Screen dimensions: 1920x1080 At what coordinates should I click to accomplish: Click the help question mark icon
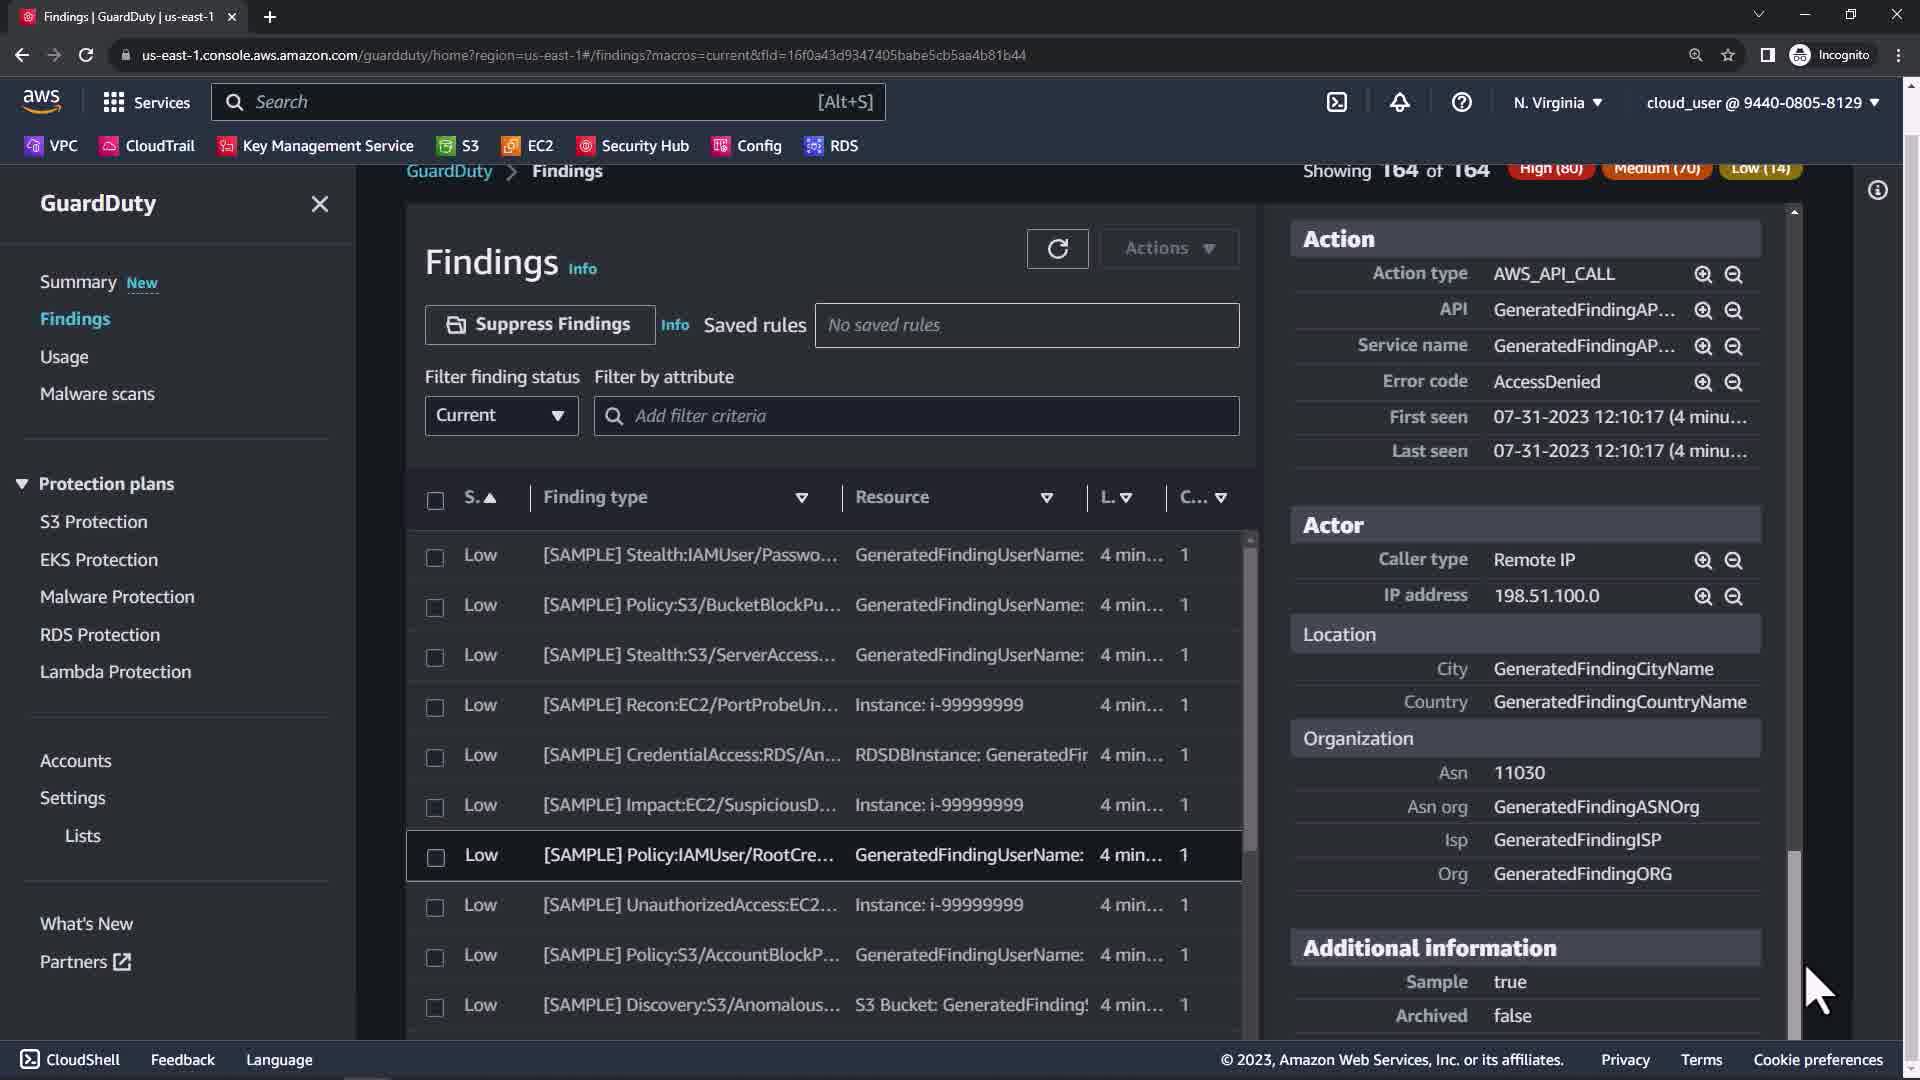click(x=1461, y=102)
